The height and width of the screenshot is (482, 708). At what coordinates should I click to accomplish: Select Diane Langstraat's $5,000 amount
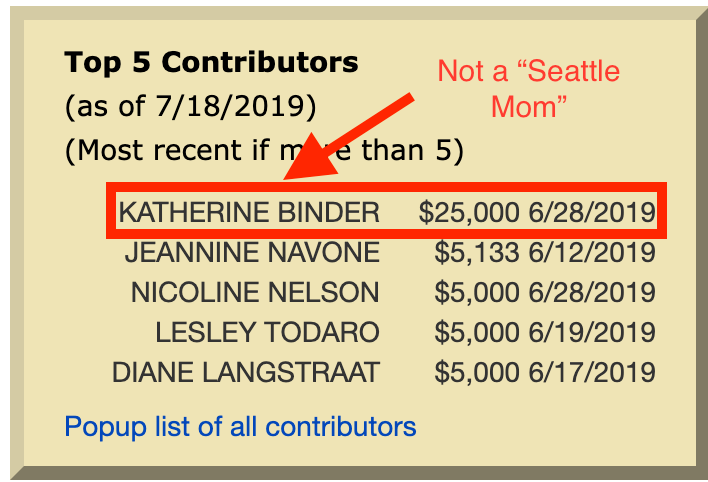coord(477,372)
